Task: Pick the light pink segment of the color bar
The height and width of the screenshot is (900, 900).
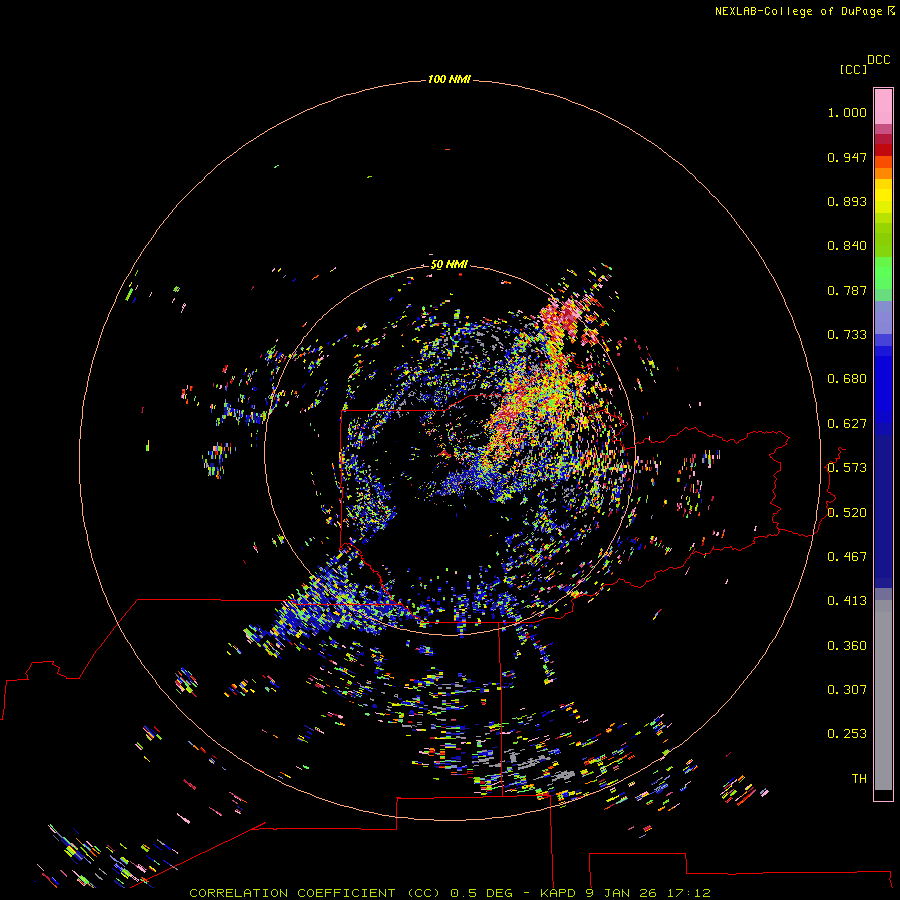Action: 883,107
